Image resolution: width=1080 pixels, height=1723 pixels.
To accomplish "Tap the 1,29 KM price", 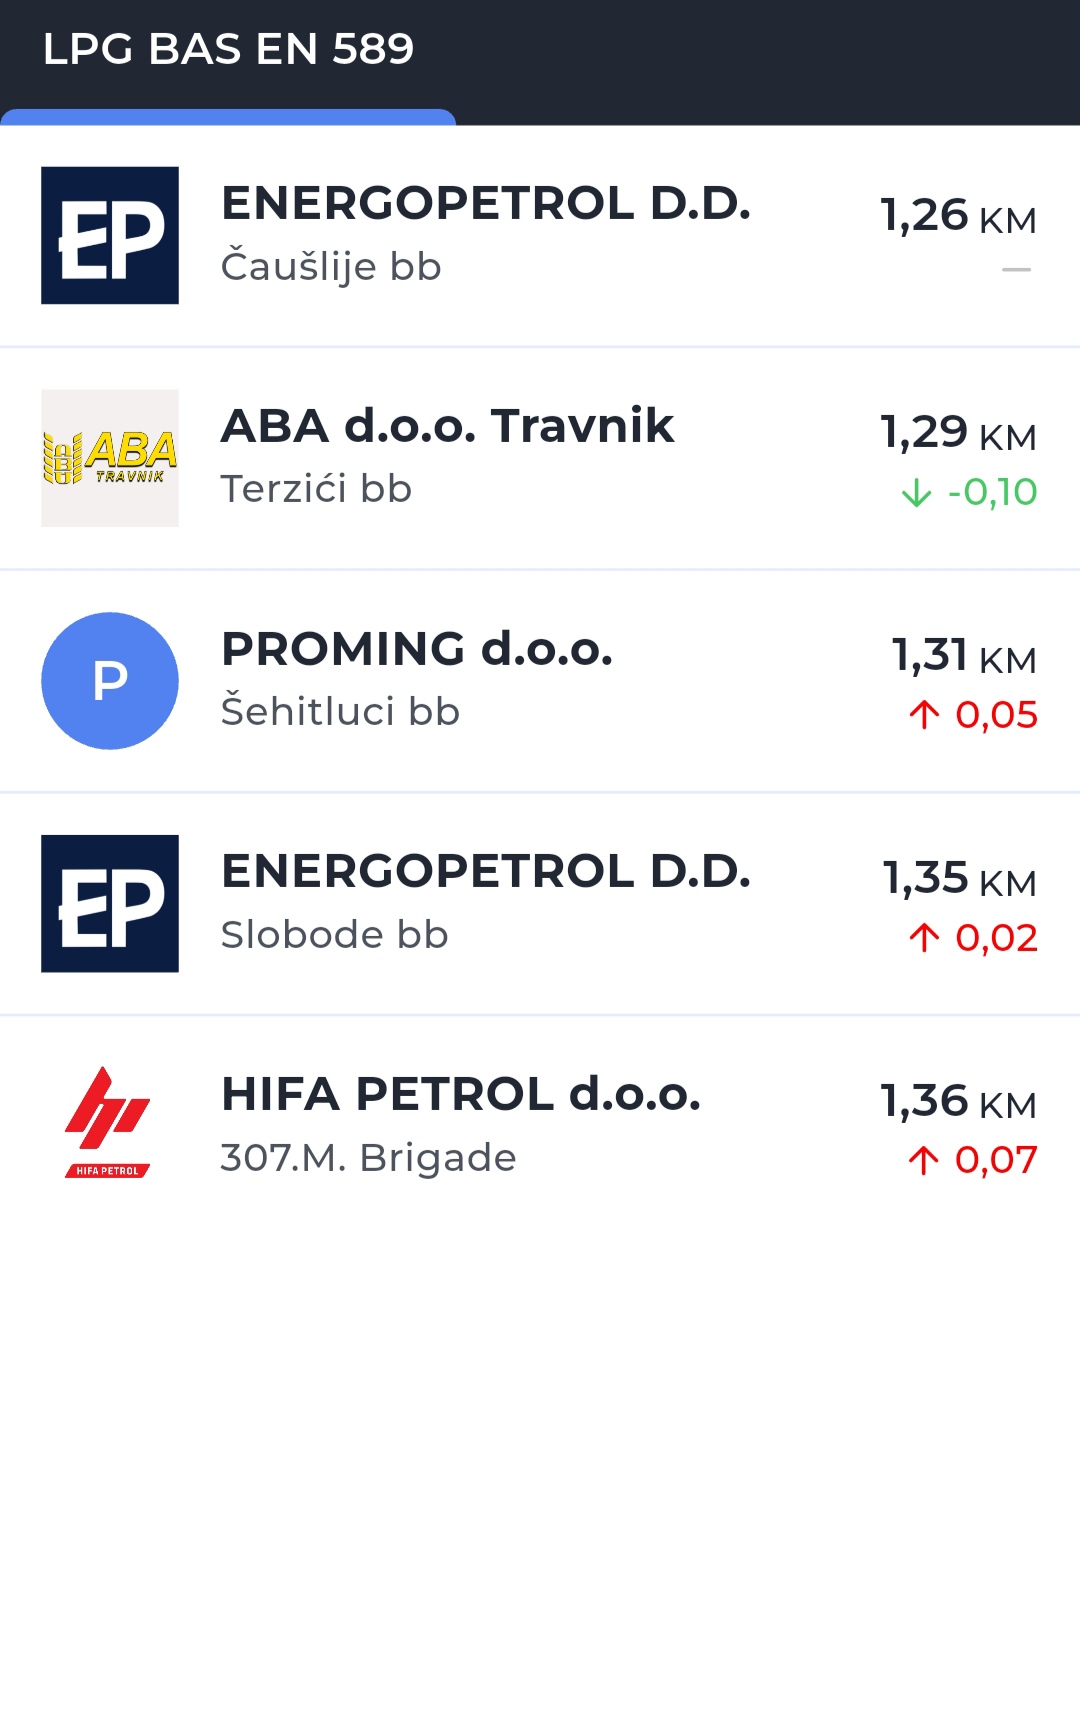I will 958,433.
